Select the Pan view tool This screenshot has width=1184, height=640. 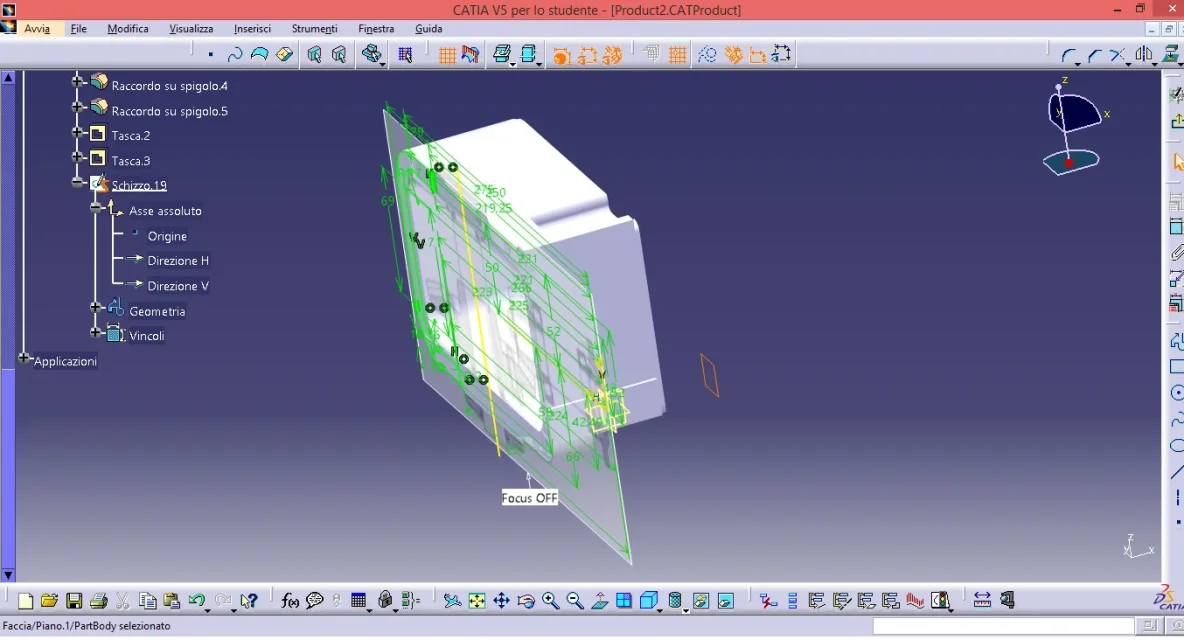point(501,601)
